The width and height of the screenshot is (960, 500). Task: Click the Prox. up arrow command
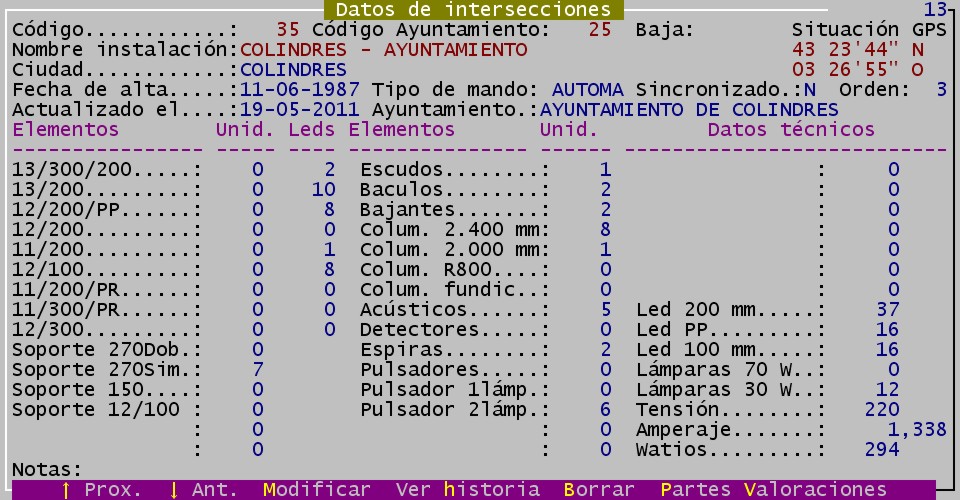point(101,489)
